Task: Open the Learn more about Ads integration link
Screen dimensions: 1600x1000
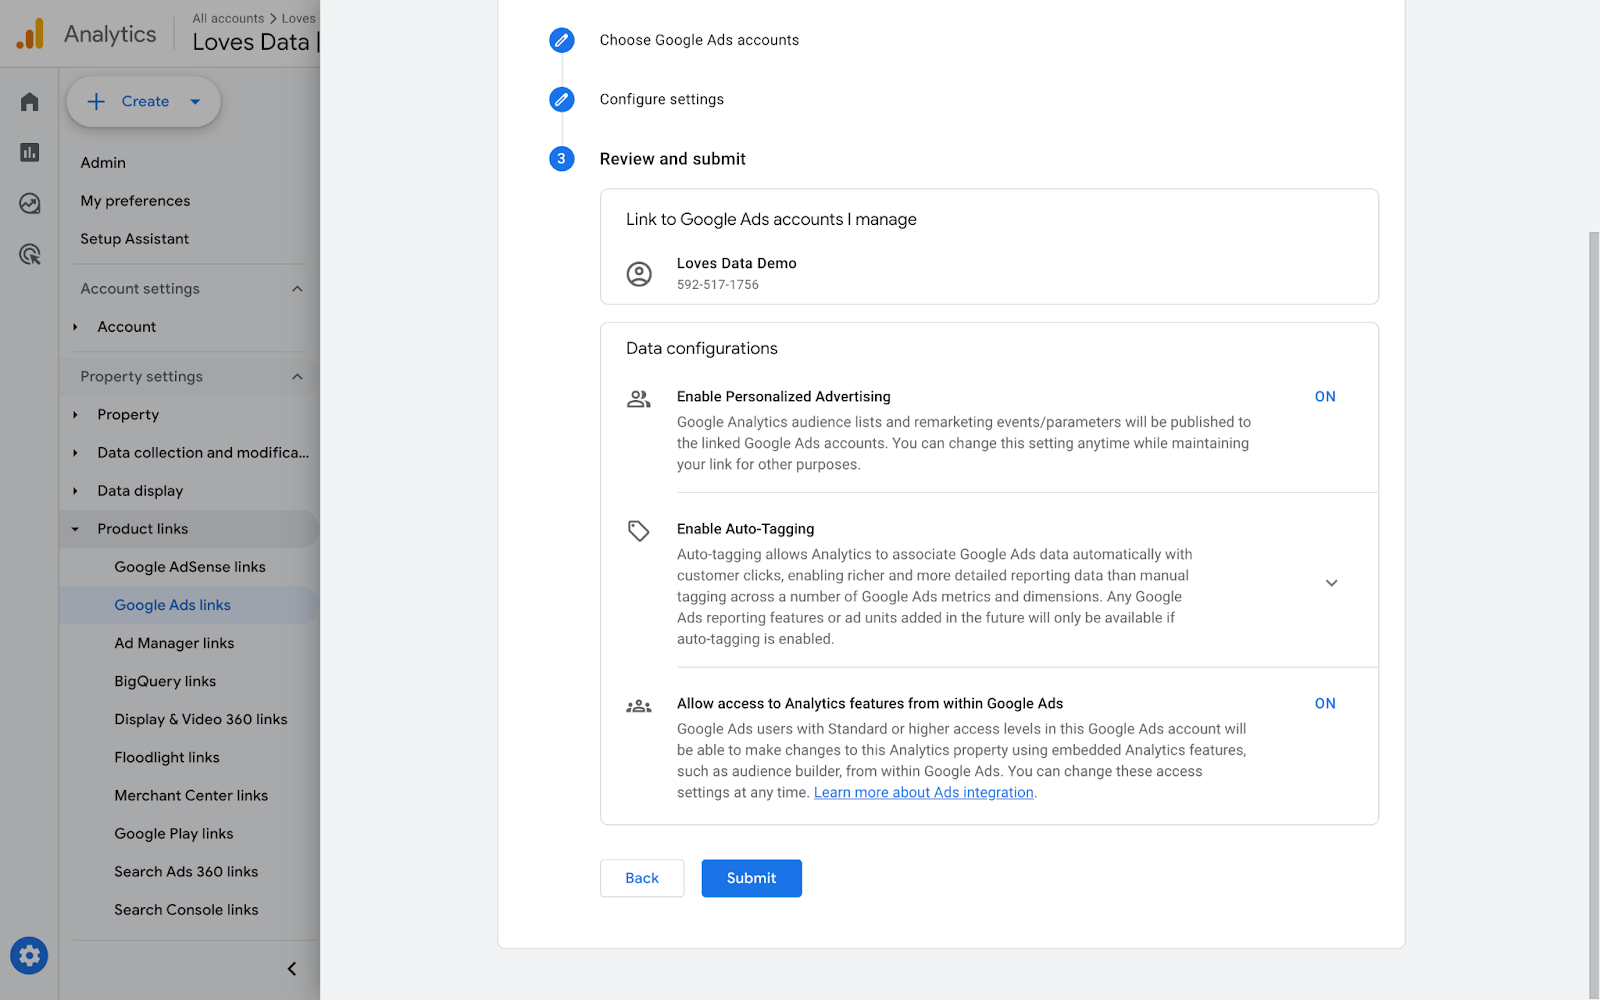Action: (923, 792)
